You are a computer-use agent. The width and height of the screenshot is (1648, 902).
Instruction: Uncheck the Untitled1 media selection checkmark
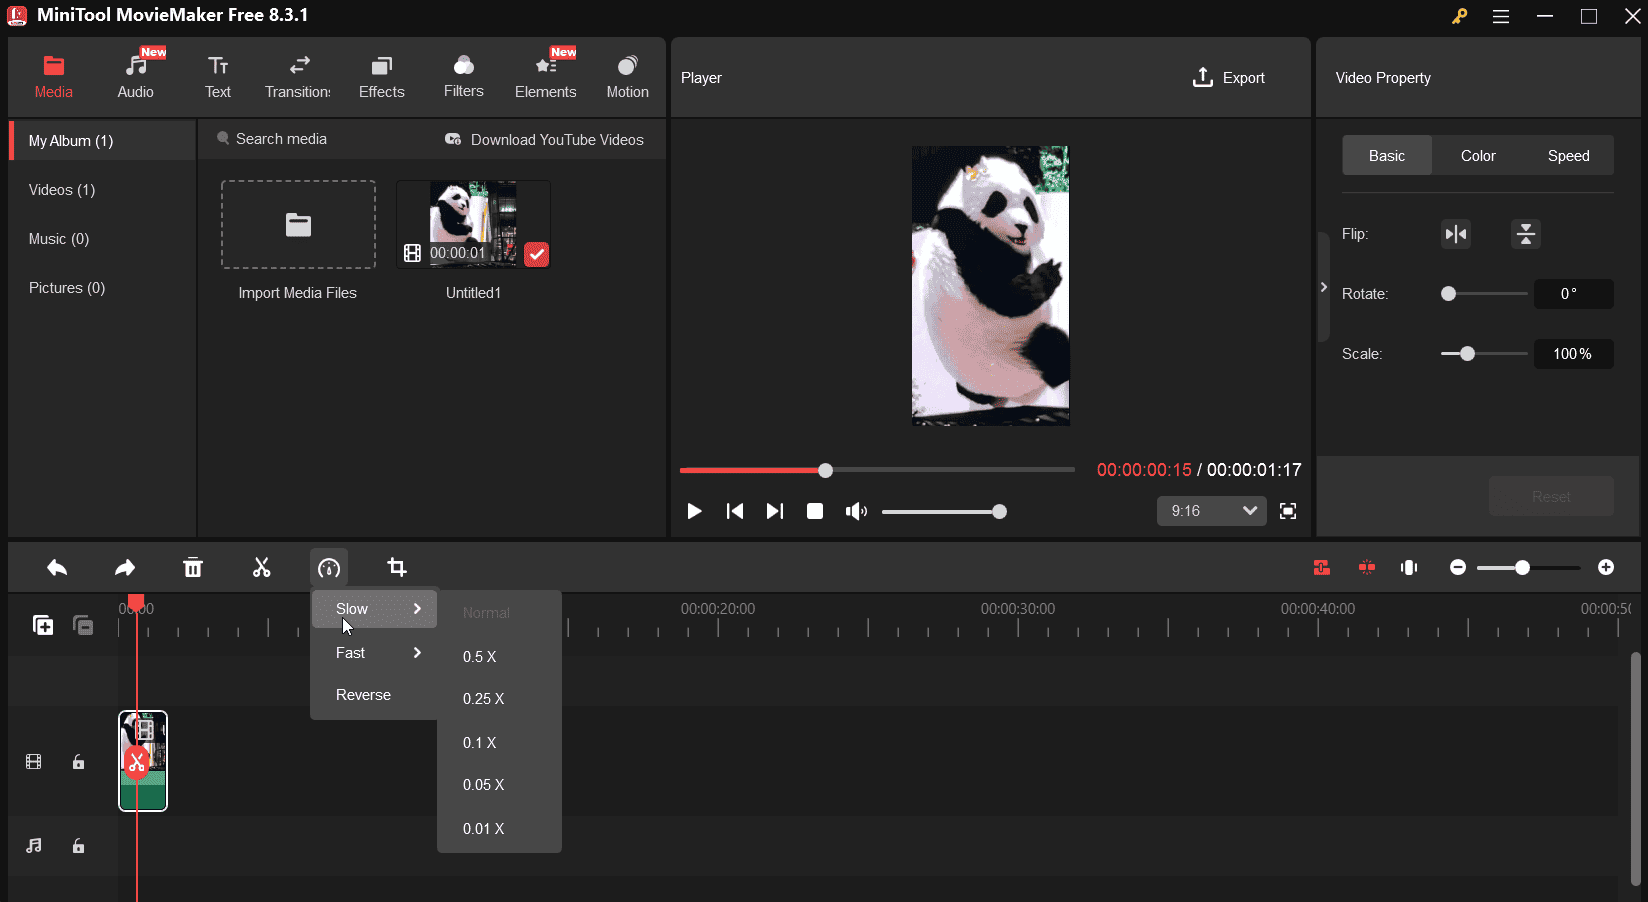pyautogui.click(x=536, y=255)
